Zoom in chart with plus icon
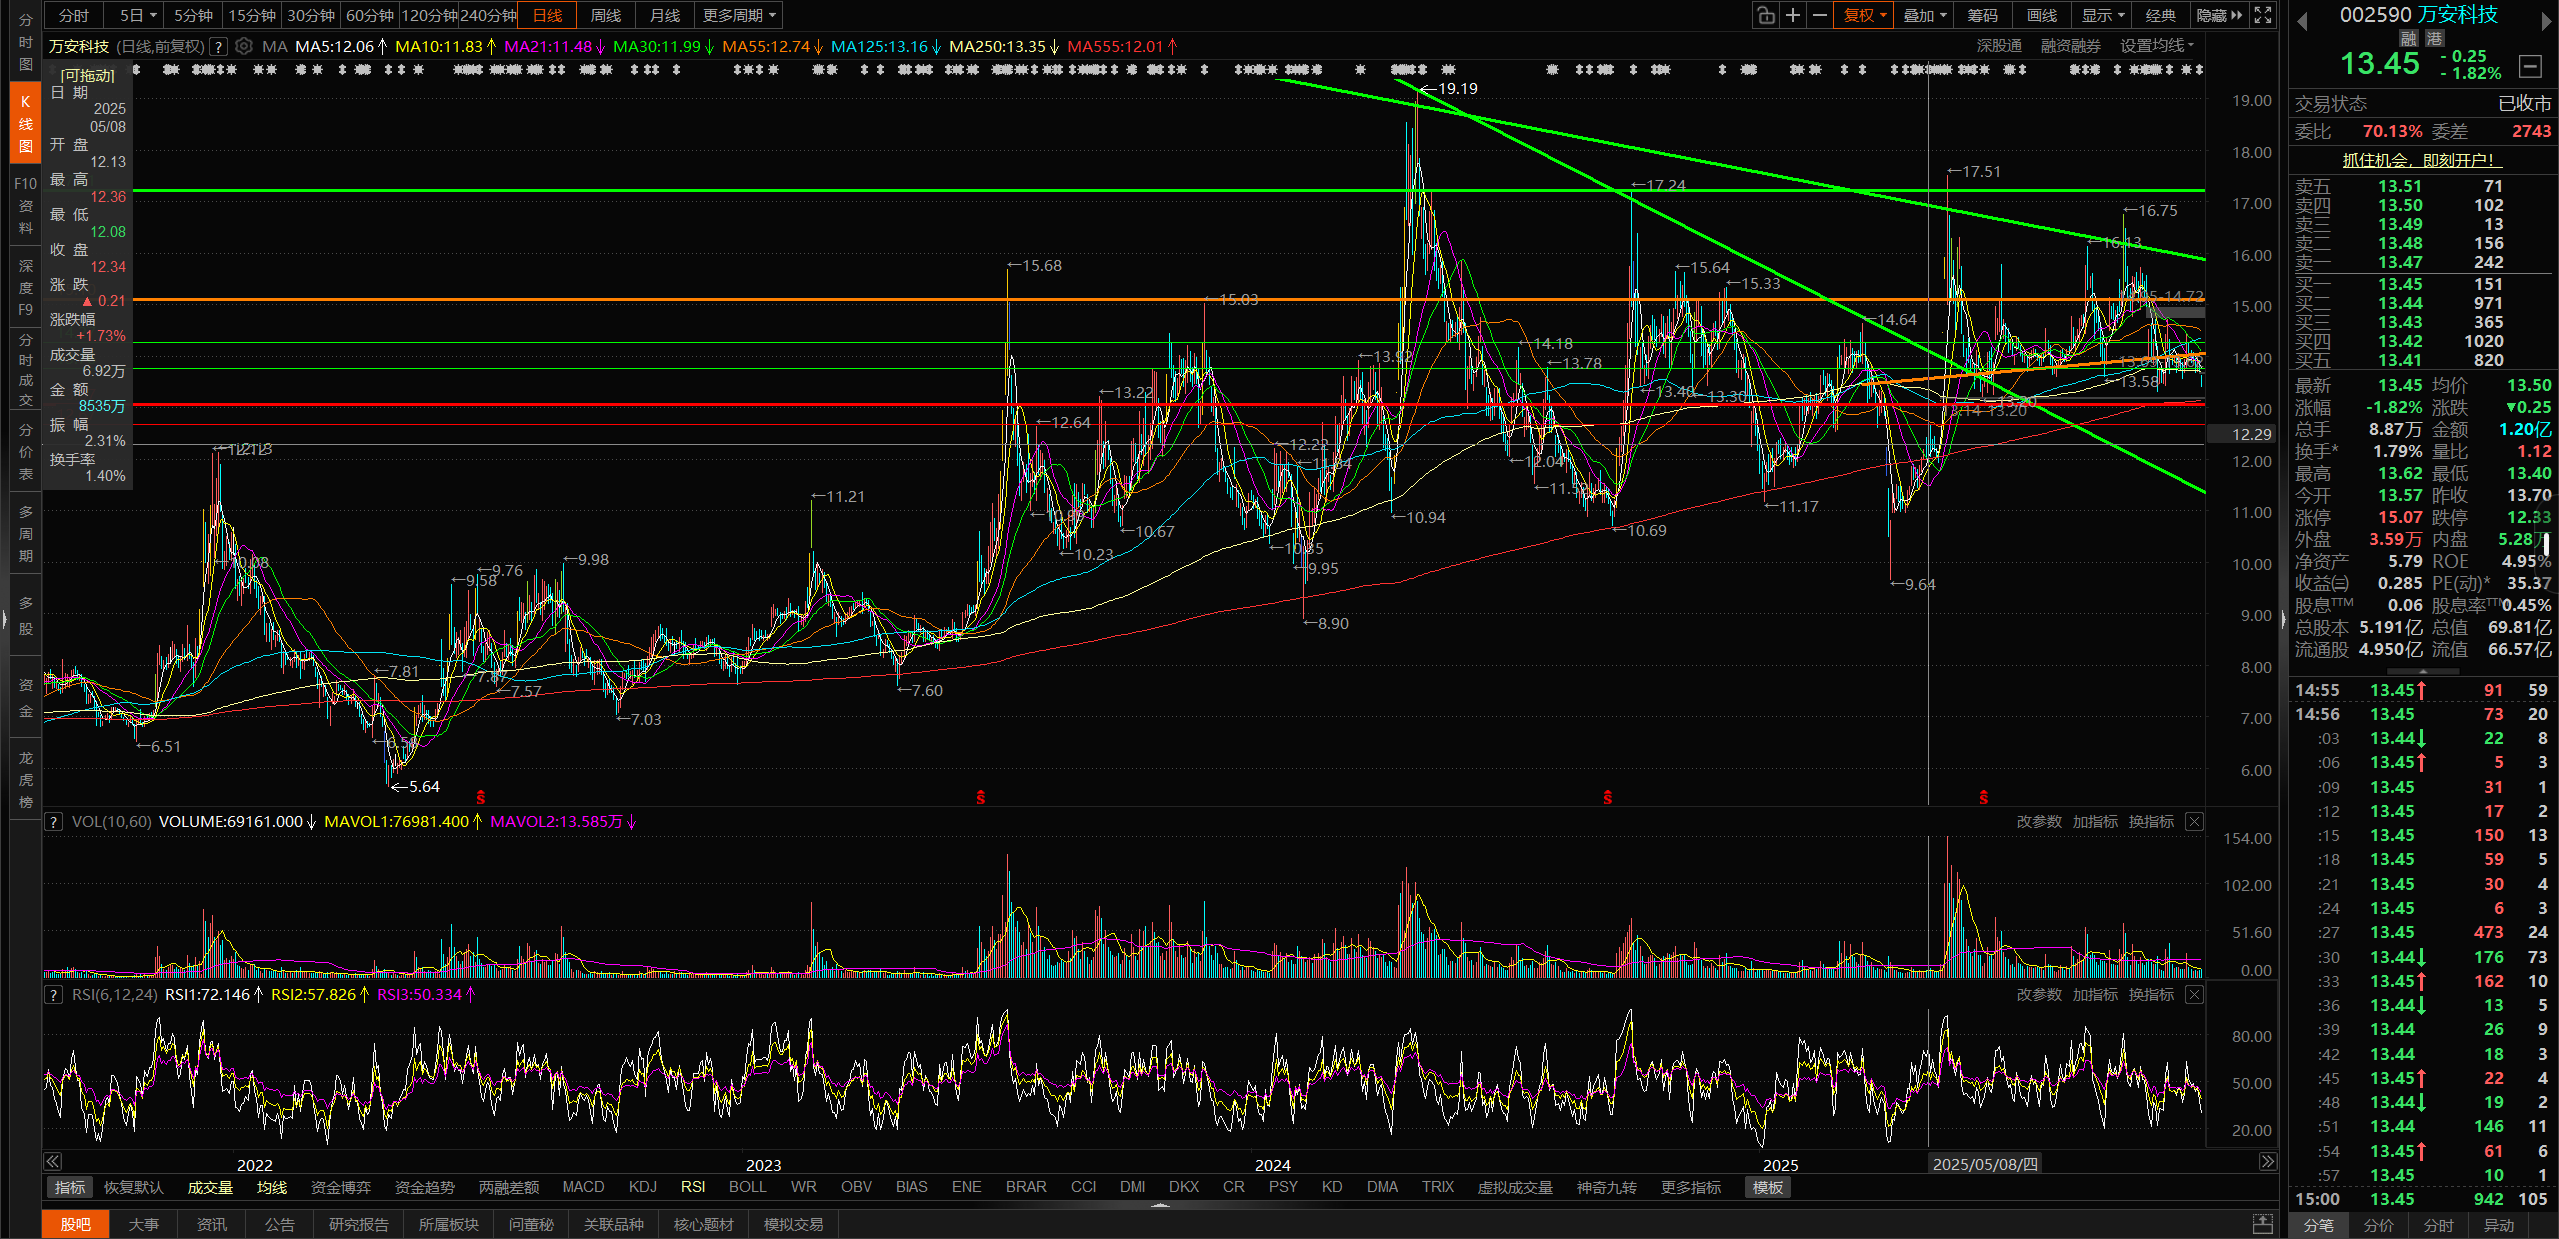Image resolution: width=2559 pixels, height=1239 pixels. (x=1793, y=15)
